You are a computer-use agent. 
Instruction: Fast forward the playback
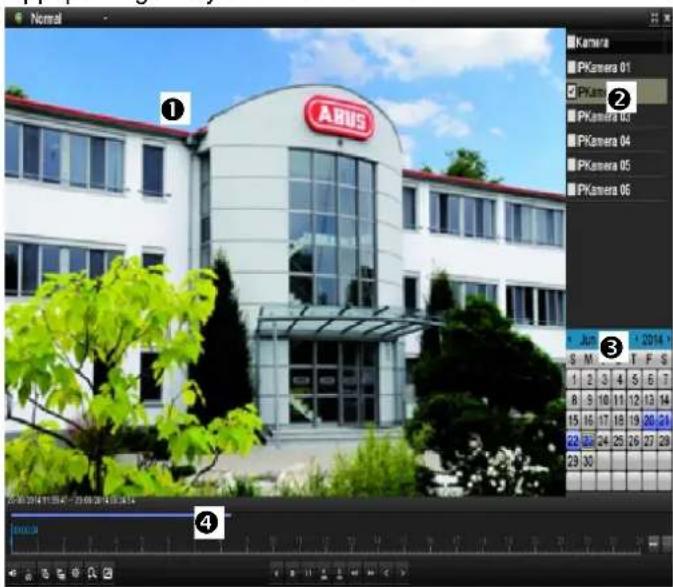point(370,573)
